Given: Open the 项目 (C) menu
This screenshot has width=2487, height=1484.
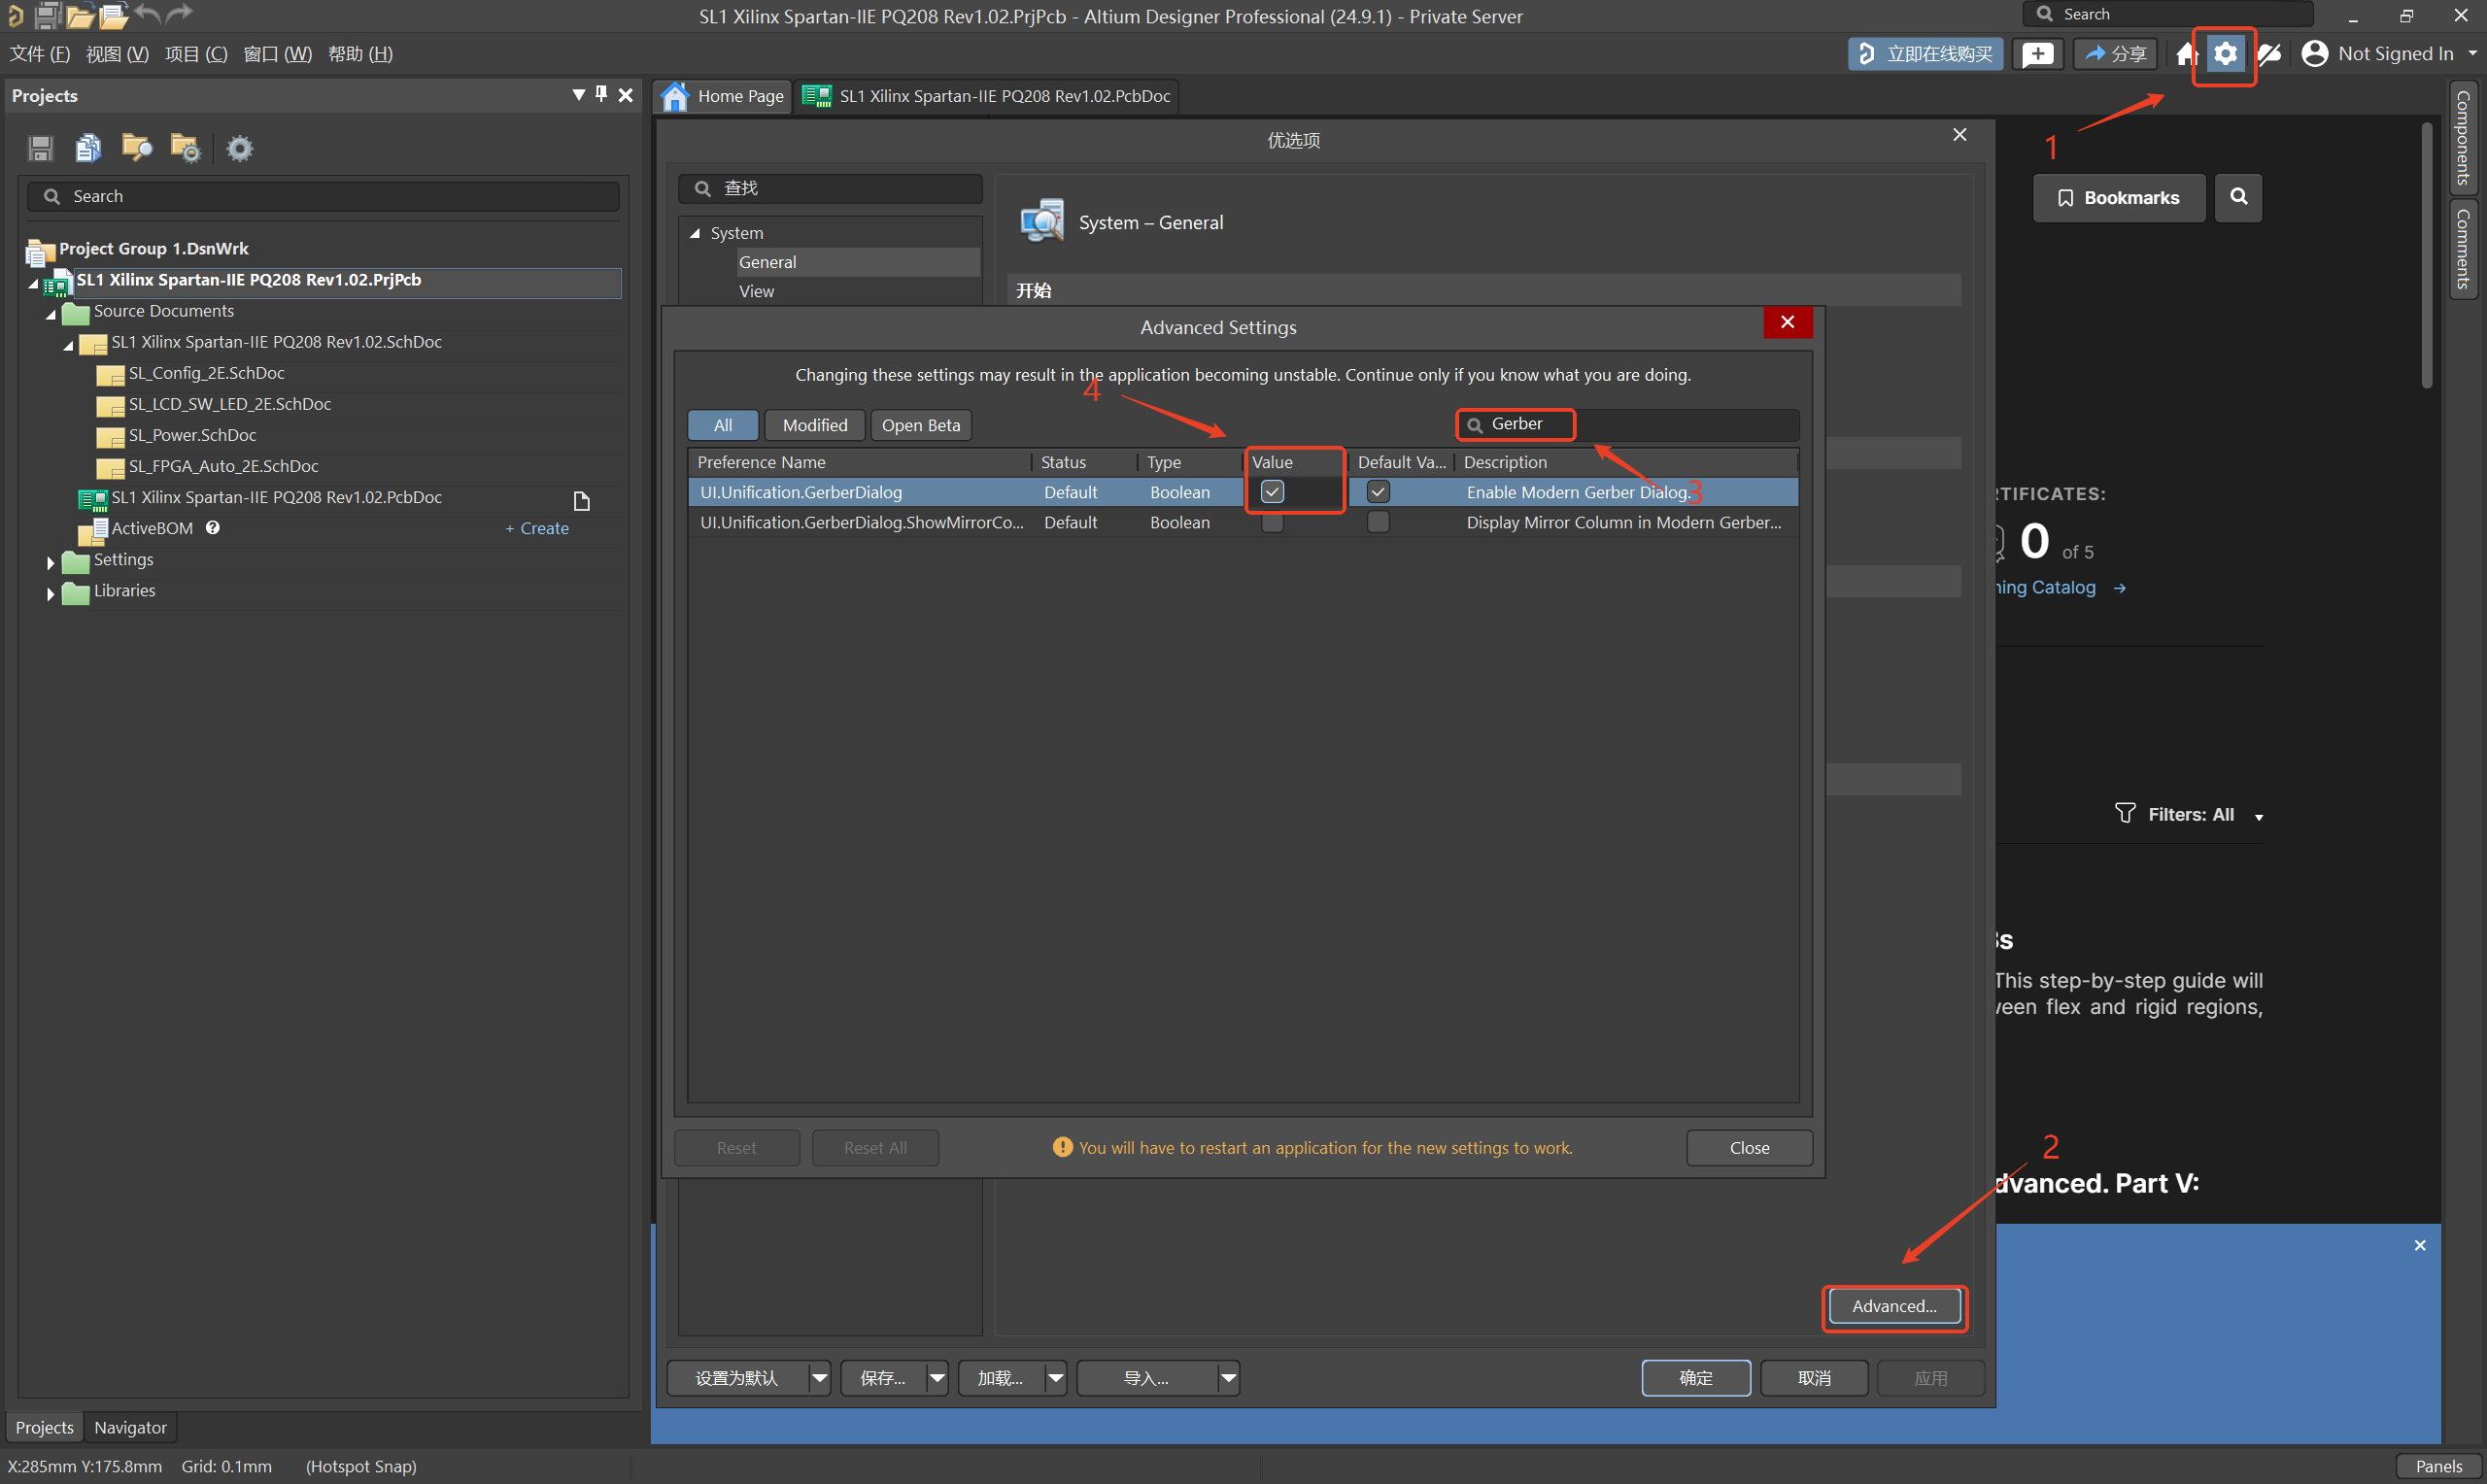Looking at the screenshot, I should (x=196, y=54).
